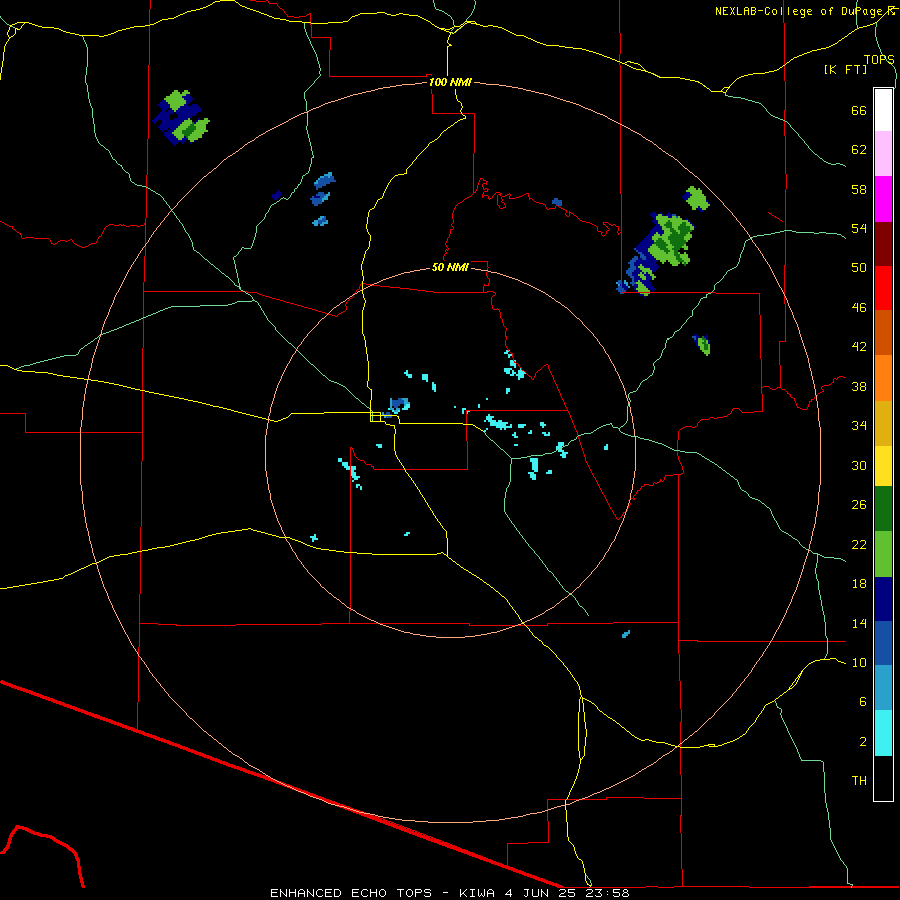Select the 38 scale label
This screenshot has height=900, width=900.
pos(859,386)
